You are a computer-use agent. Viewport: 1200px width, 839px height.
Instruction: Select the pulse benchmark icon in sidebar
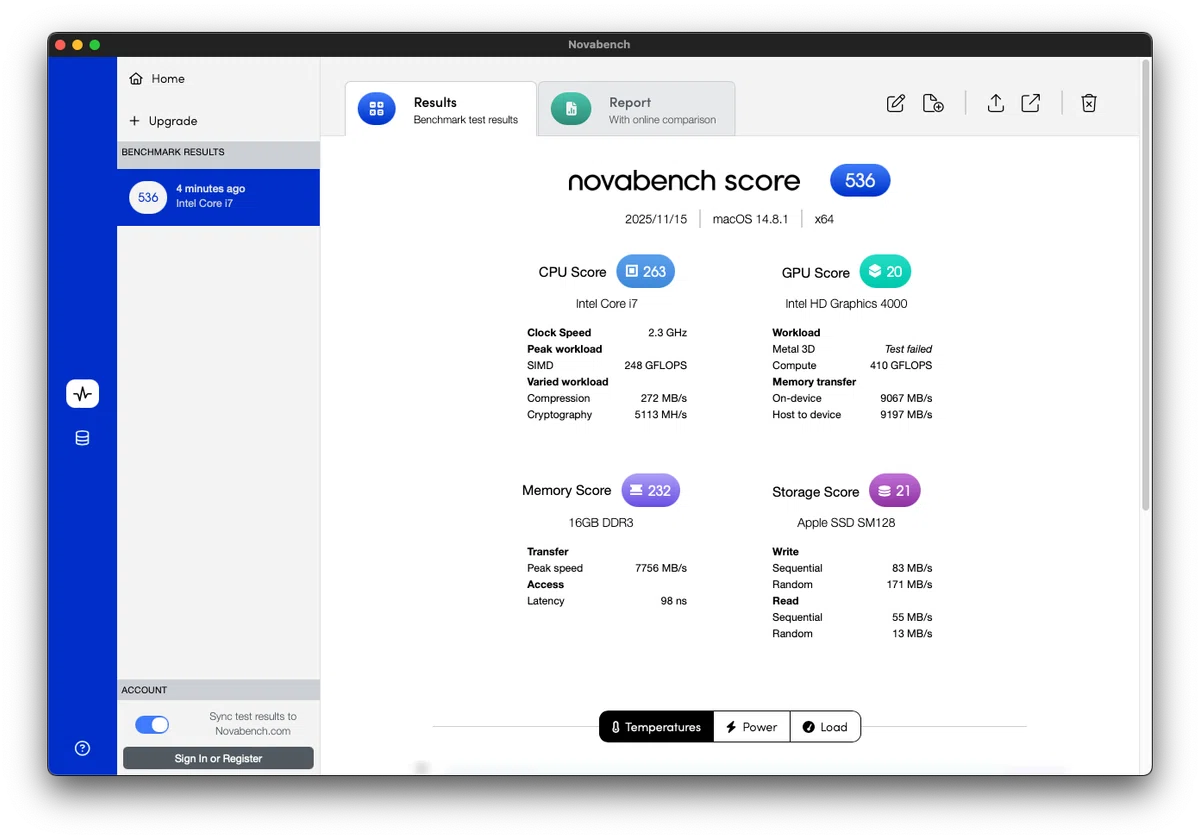[83, 394]
